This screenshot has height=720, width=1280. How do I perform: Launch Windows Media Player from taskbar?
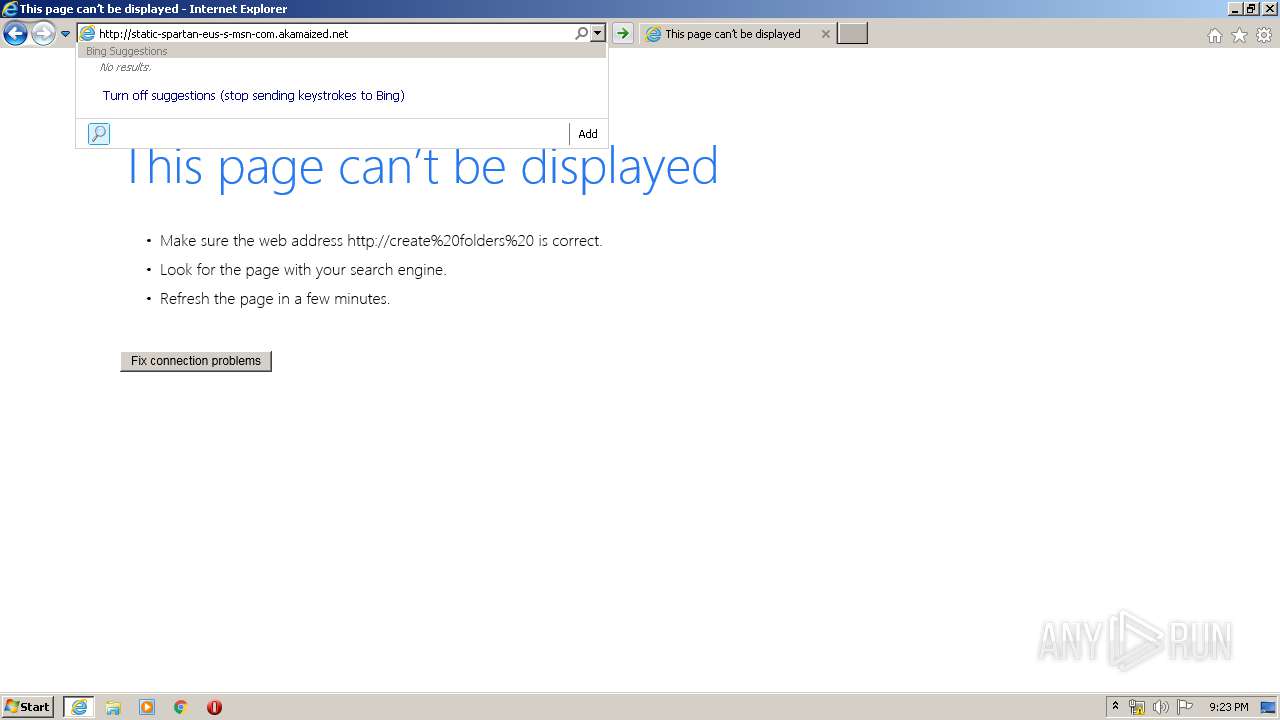click(x=147, y=707)
